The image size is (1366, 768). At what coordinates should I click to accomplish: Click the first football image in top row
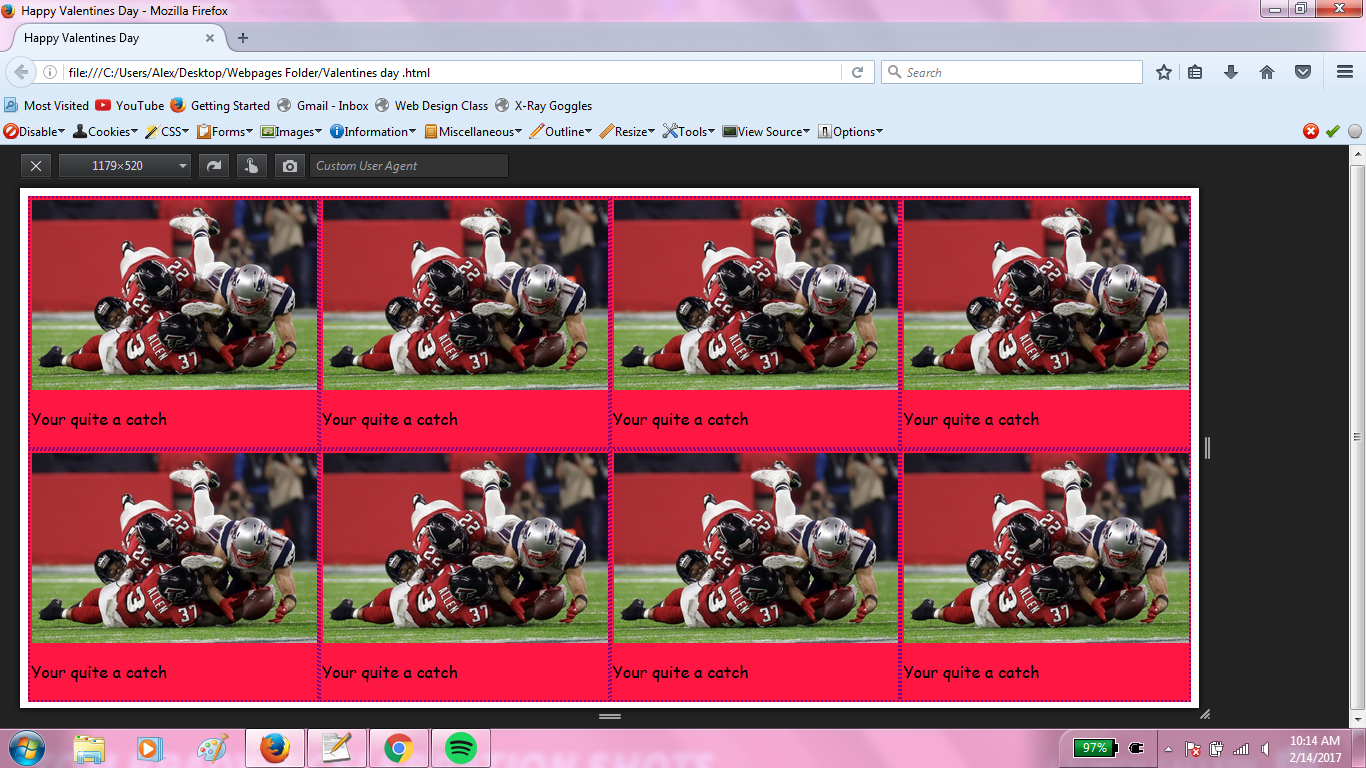click(174, 295)
